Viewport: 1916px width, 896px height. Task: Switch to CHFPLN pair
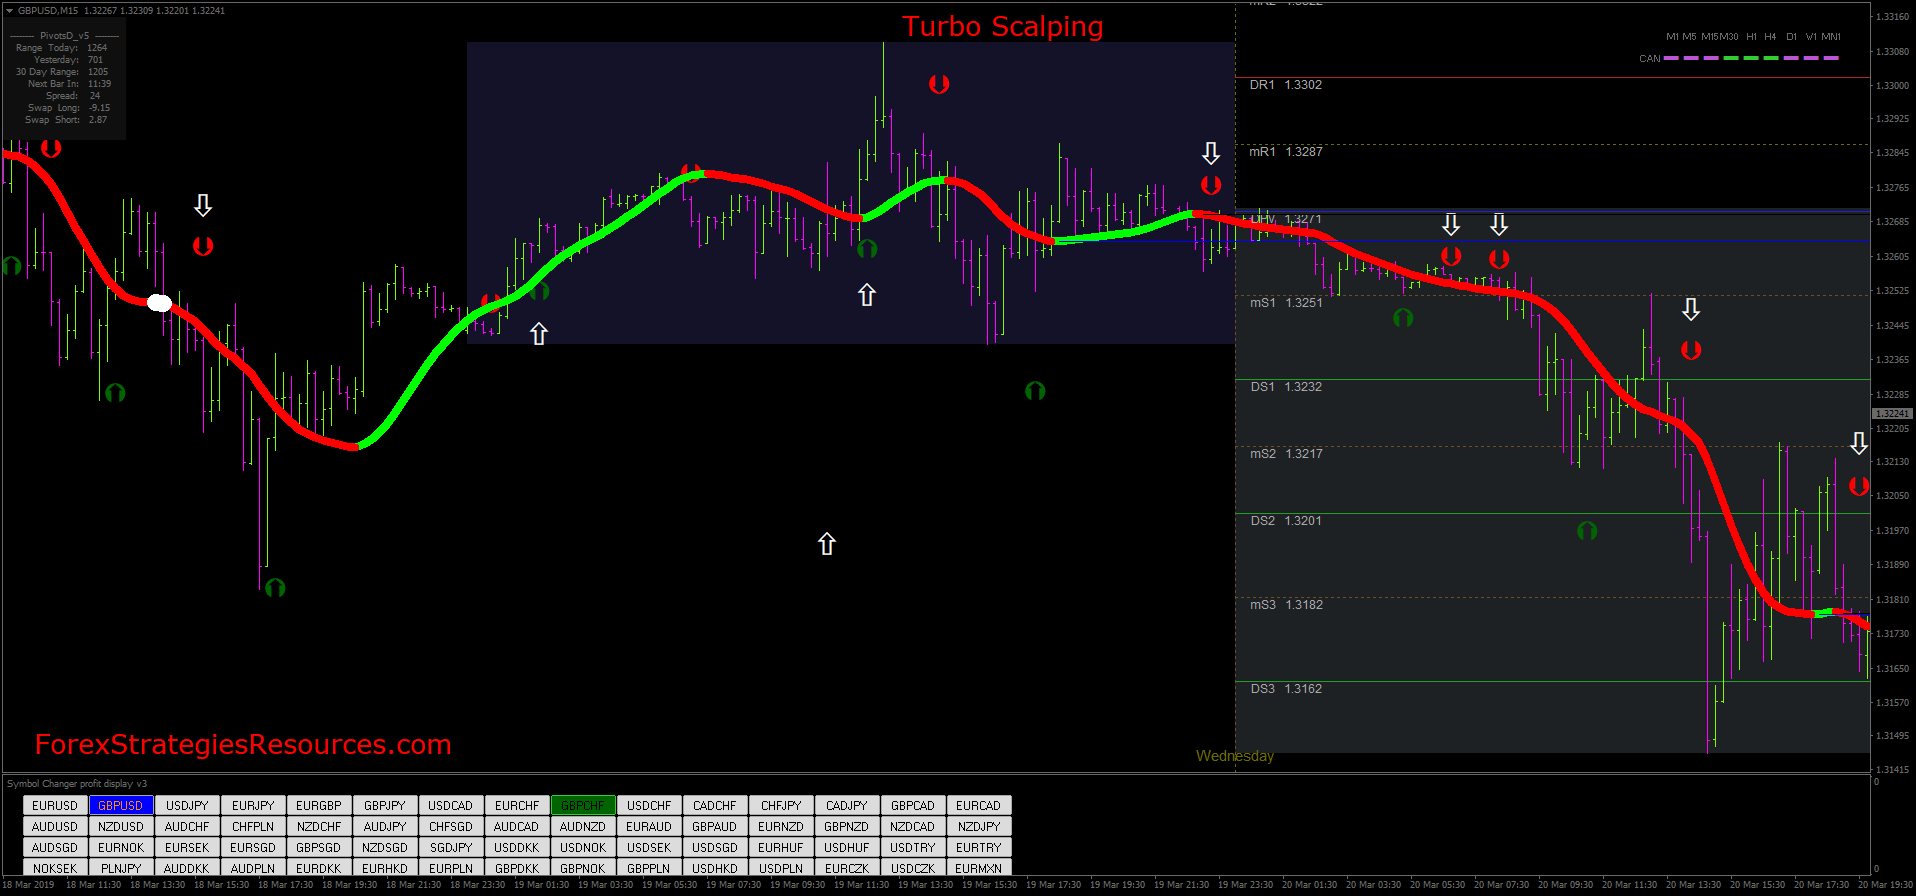coord(253,827)
